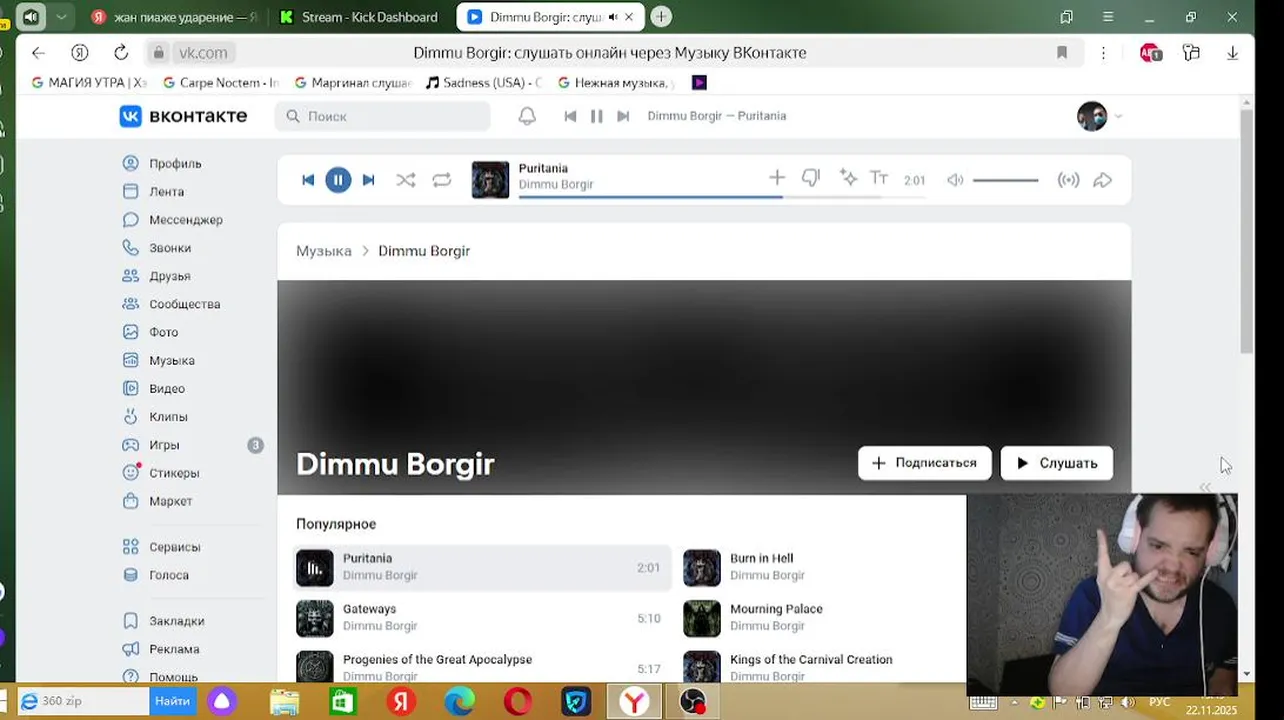Click the dislike thumbs-down icon
Image resolution: width=1284 pixels, height=720 pixels.
pyautogui.click(x=811, y=178)
